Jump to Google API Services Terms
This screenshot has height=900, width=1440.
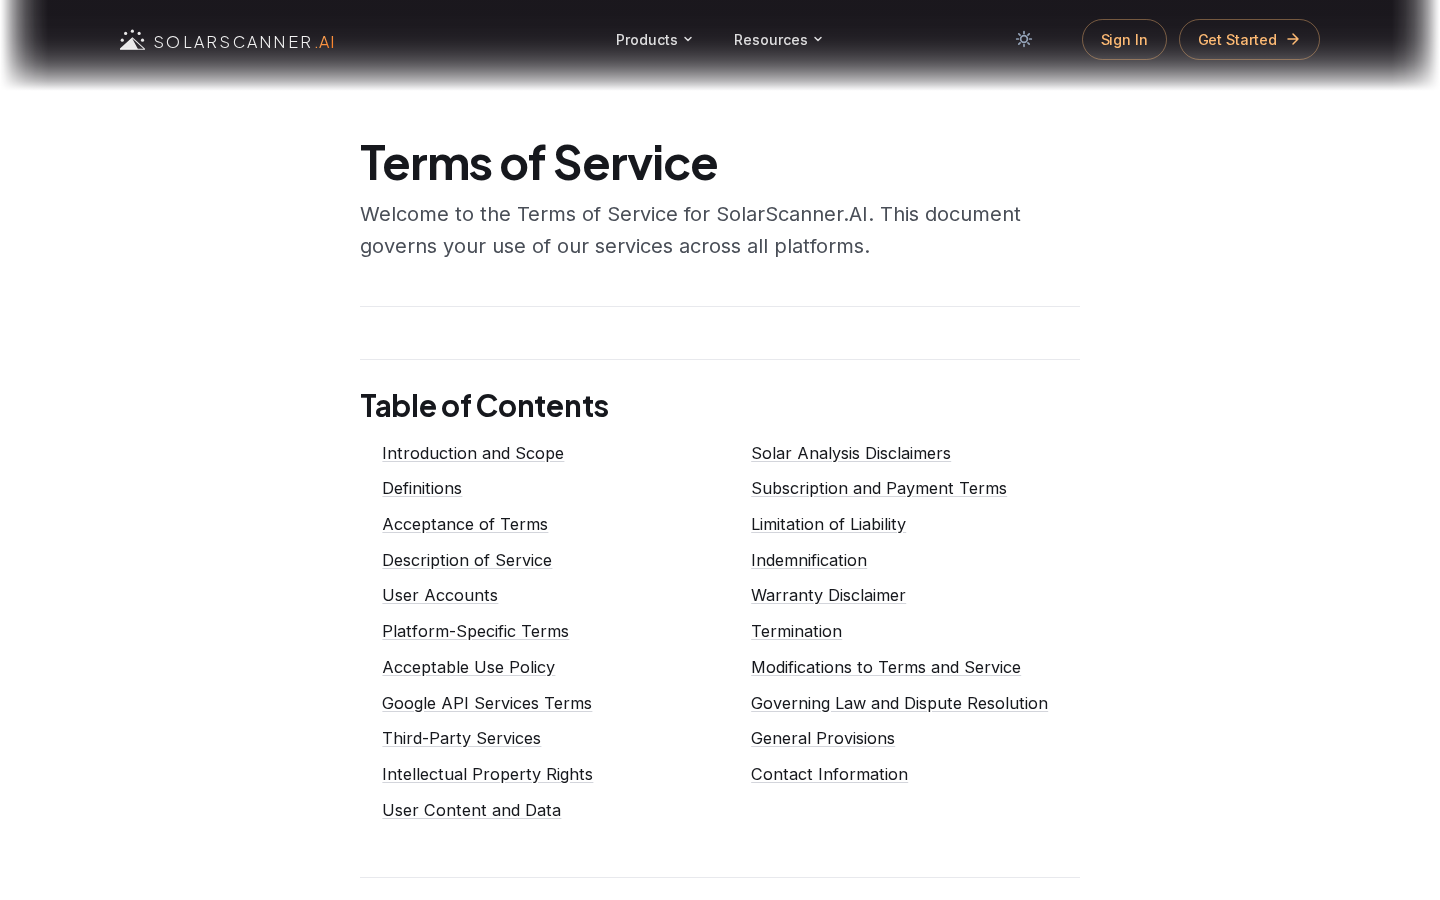point(487,703)
